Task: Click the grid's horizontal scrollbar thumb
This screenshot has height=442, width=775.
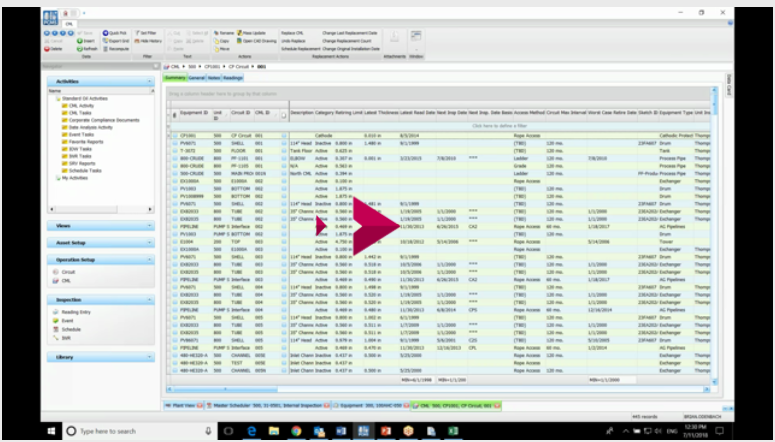Action: click(x=225, y=390)
